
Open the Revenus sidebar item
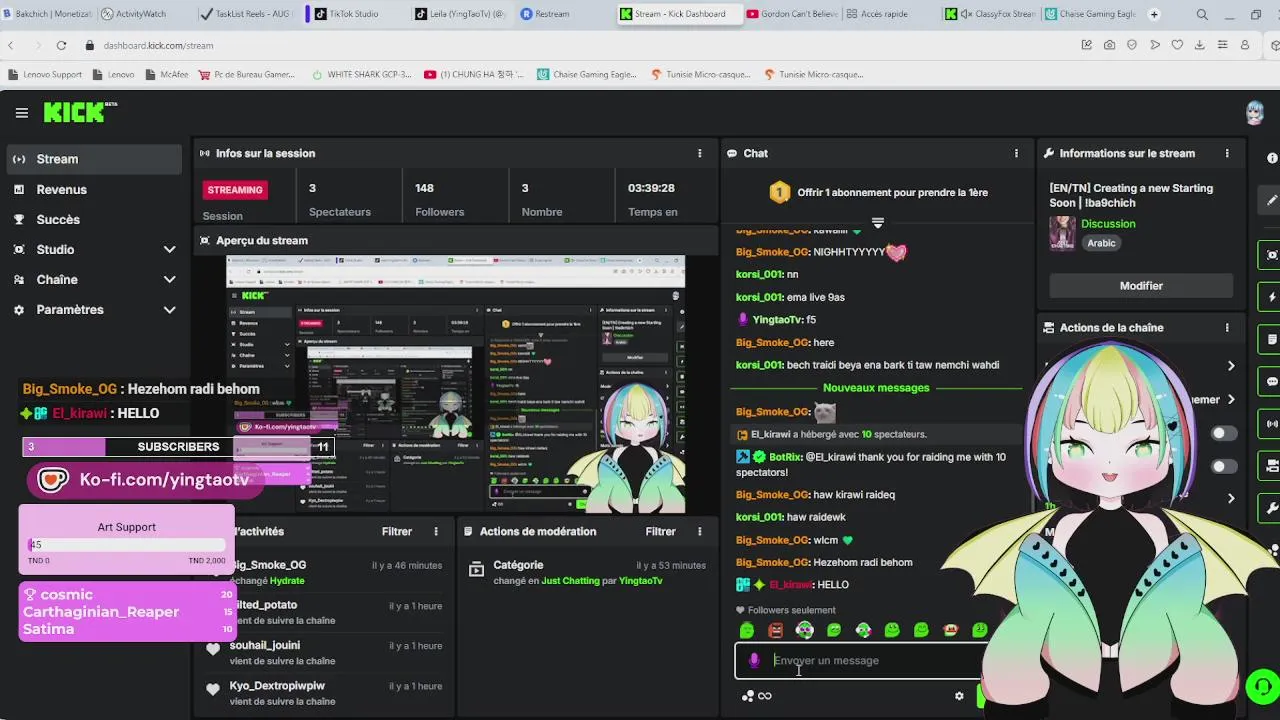(x=95, y=189)
